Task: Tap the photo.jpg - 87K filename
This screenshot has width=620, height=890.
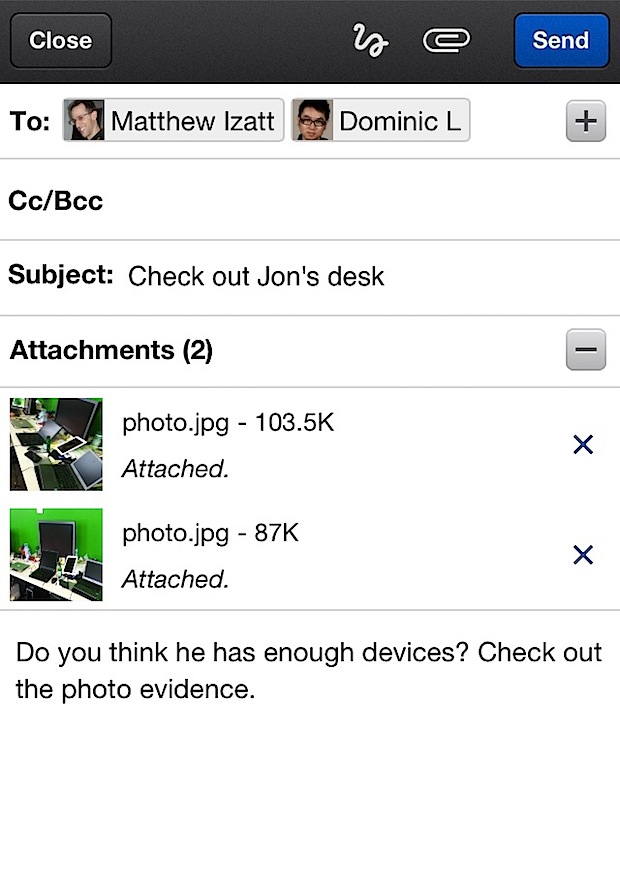Action: click(211, 533)
